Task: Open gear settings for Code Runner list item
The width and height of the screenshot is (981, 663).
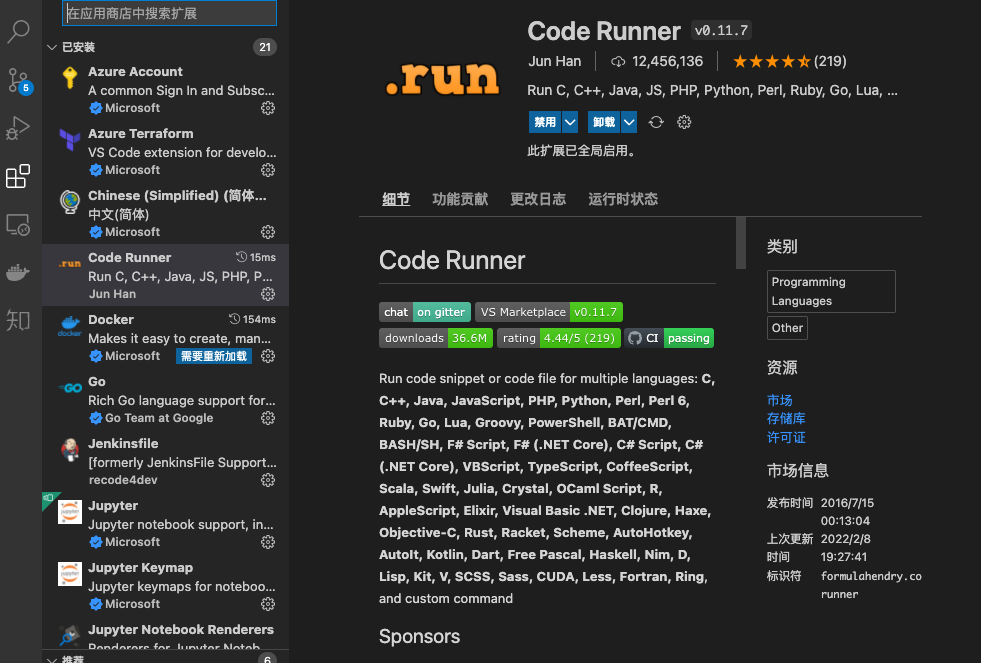Action: tap(268, 294)
